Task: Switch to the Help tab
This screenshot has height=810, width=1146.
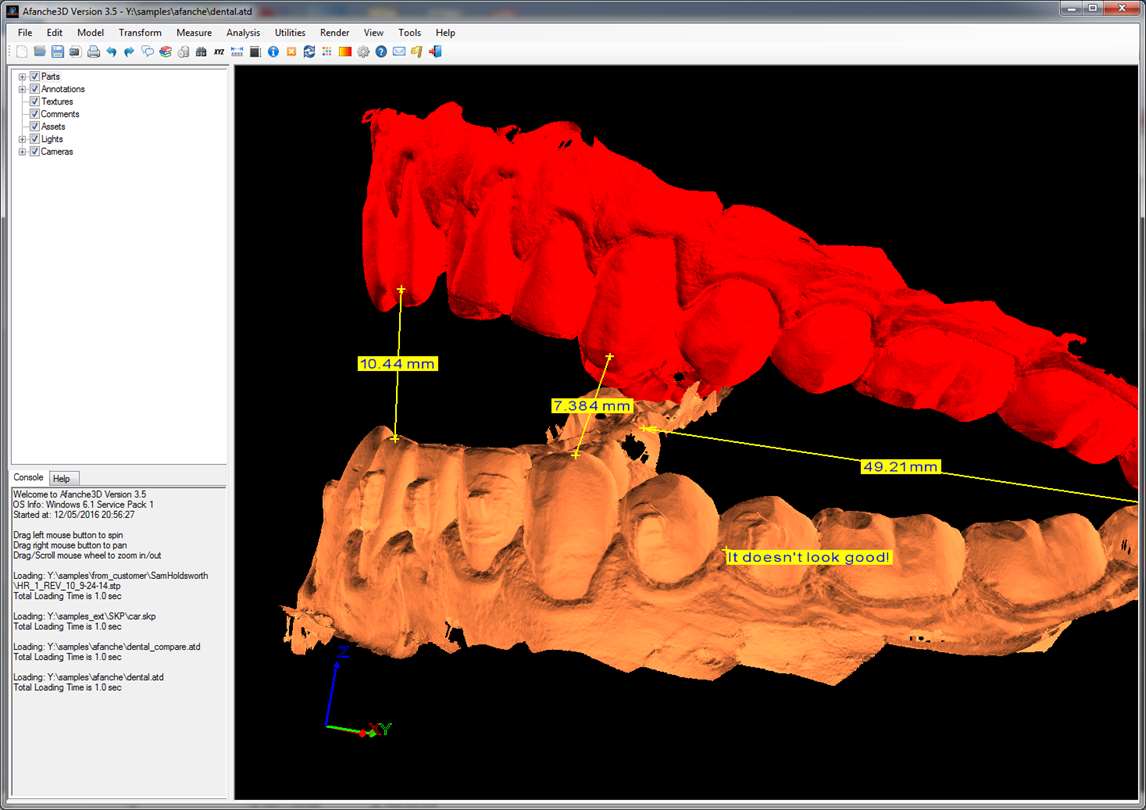Action: (x=61, y=479)
